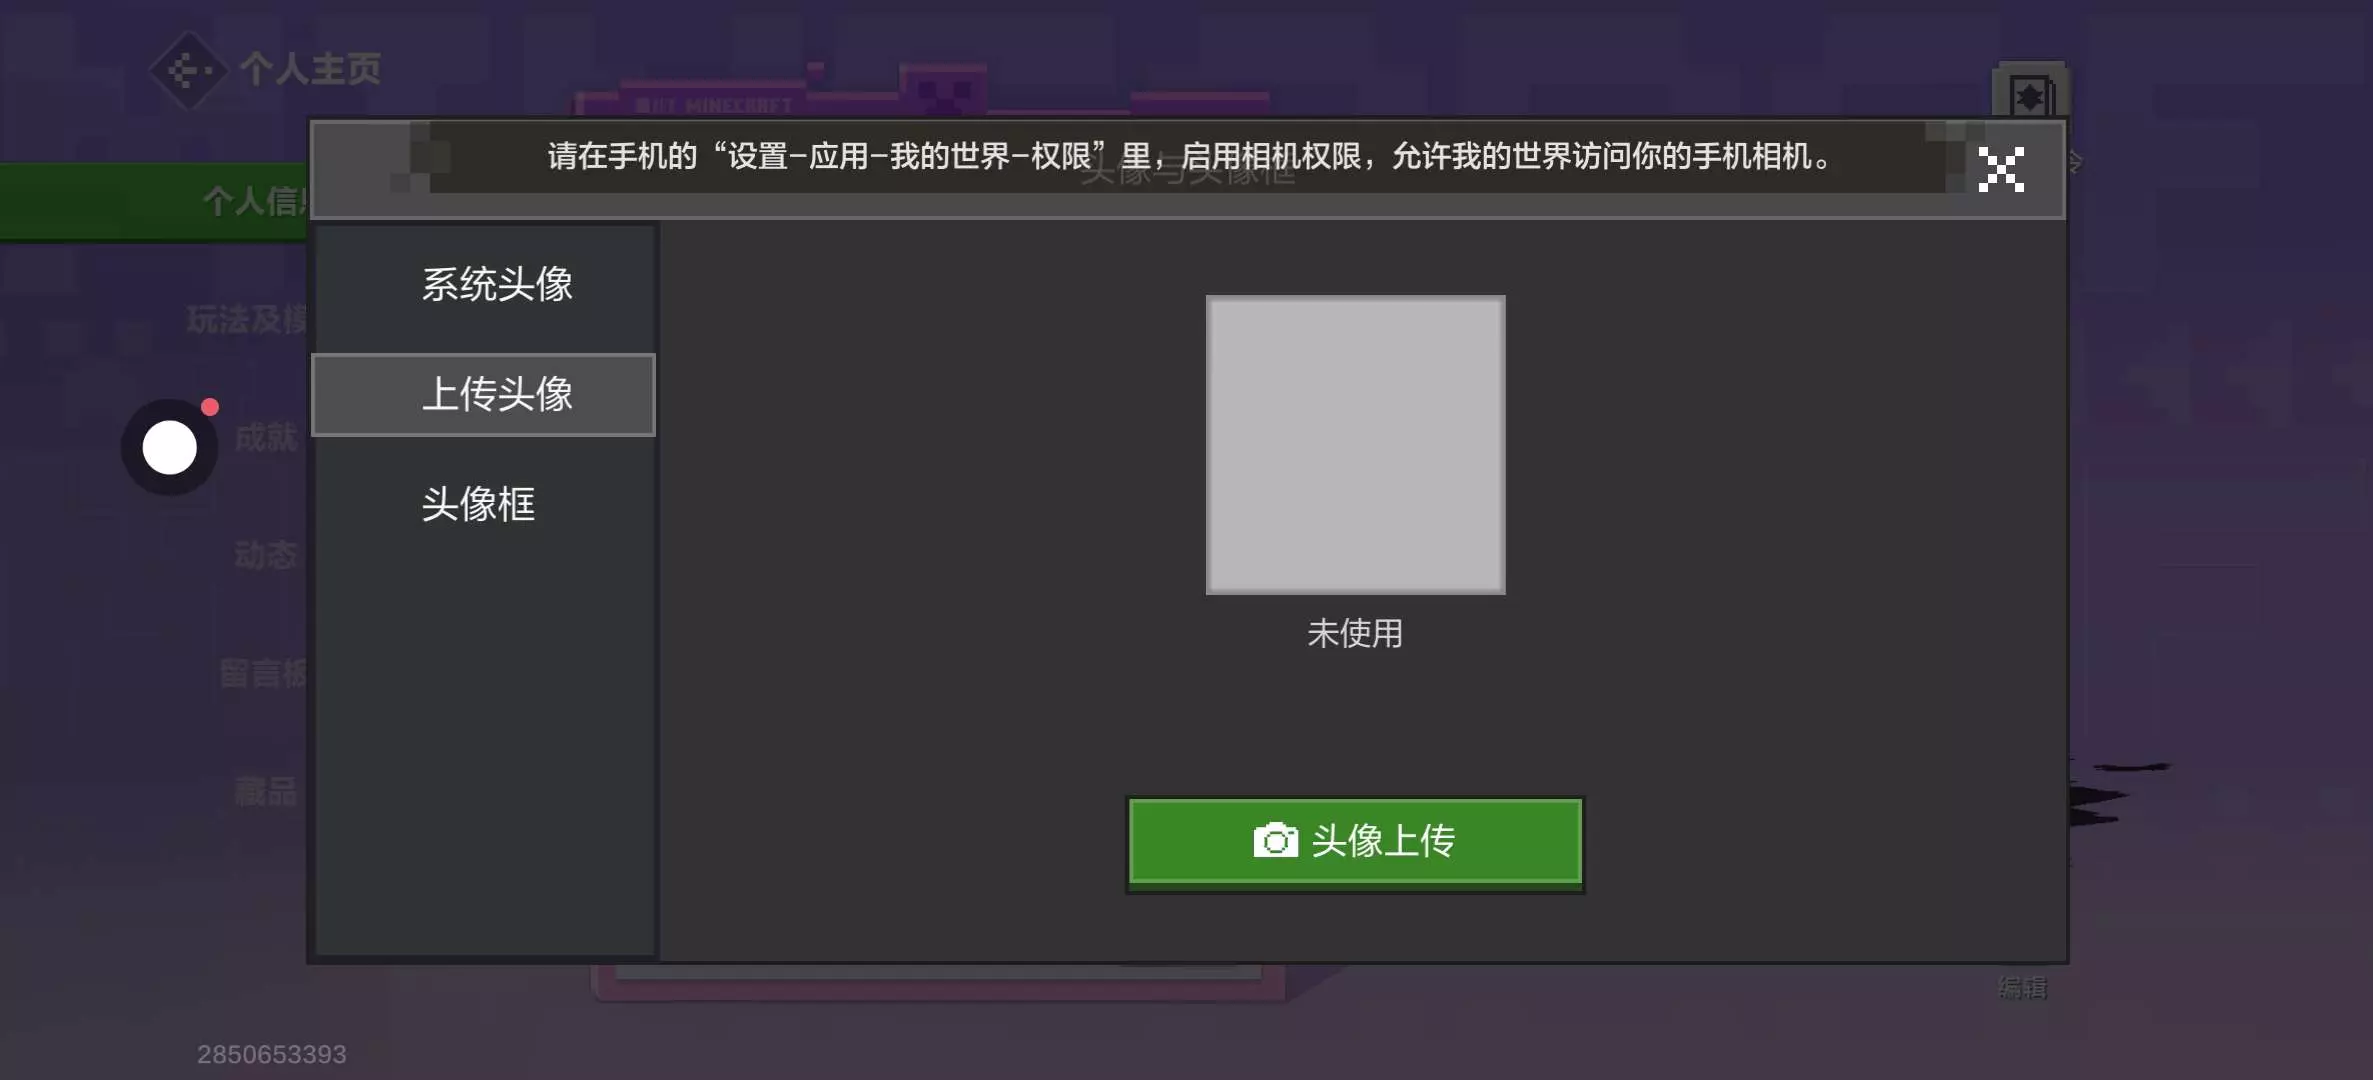Click the back arrow beside 个人主页

tap(188, 70)
